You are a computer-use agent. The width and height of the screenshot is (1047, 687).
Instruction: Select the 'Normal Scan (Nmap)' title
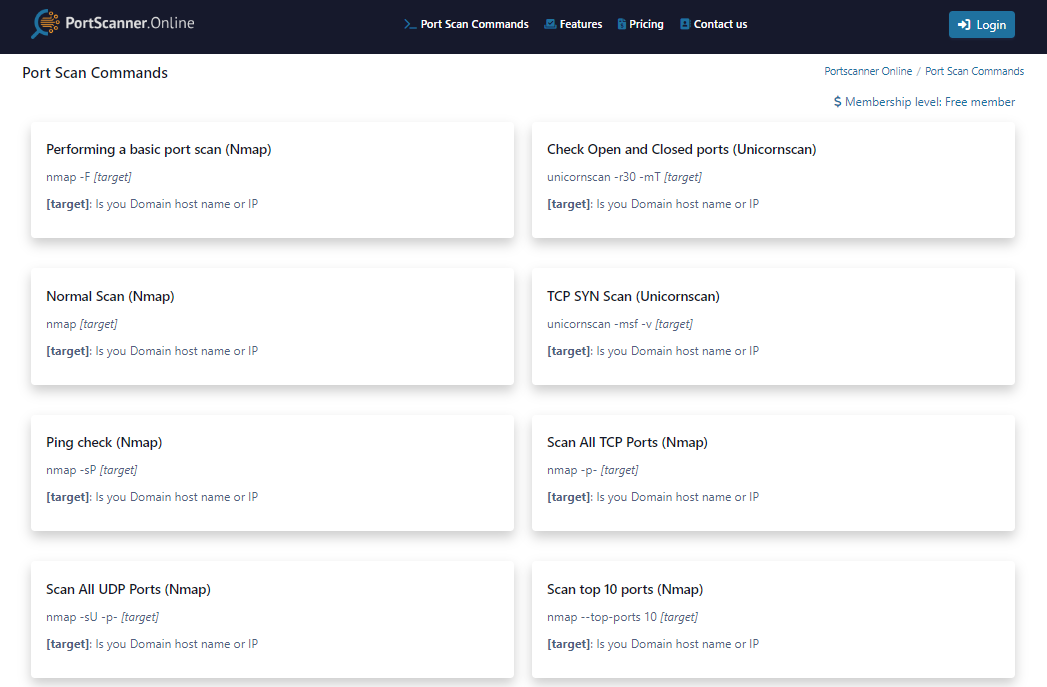click(110, 296)
